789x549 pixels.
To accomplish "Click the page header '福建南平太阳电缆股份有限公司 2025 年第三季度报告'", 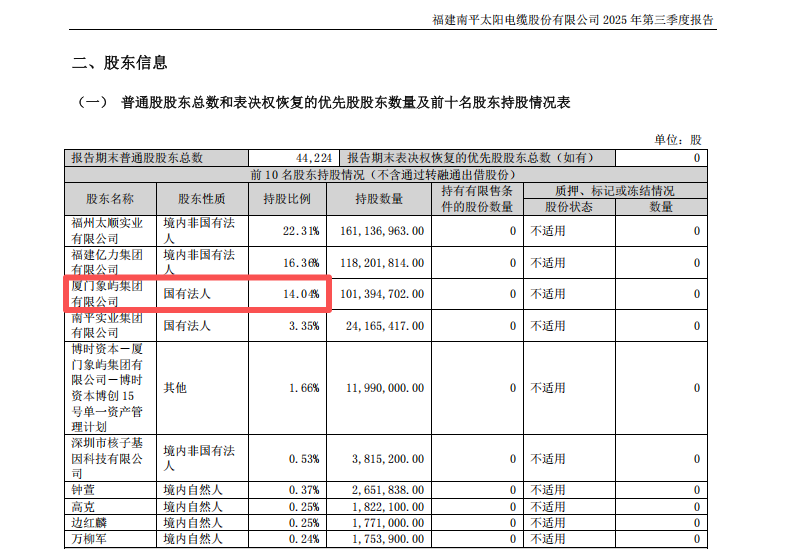I will click(573, 20).
